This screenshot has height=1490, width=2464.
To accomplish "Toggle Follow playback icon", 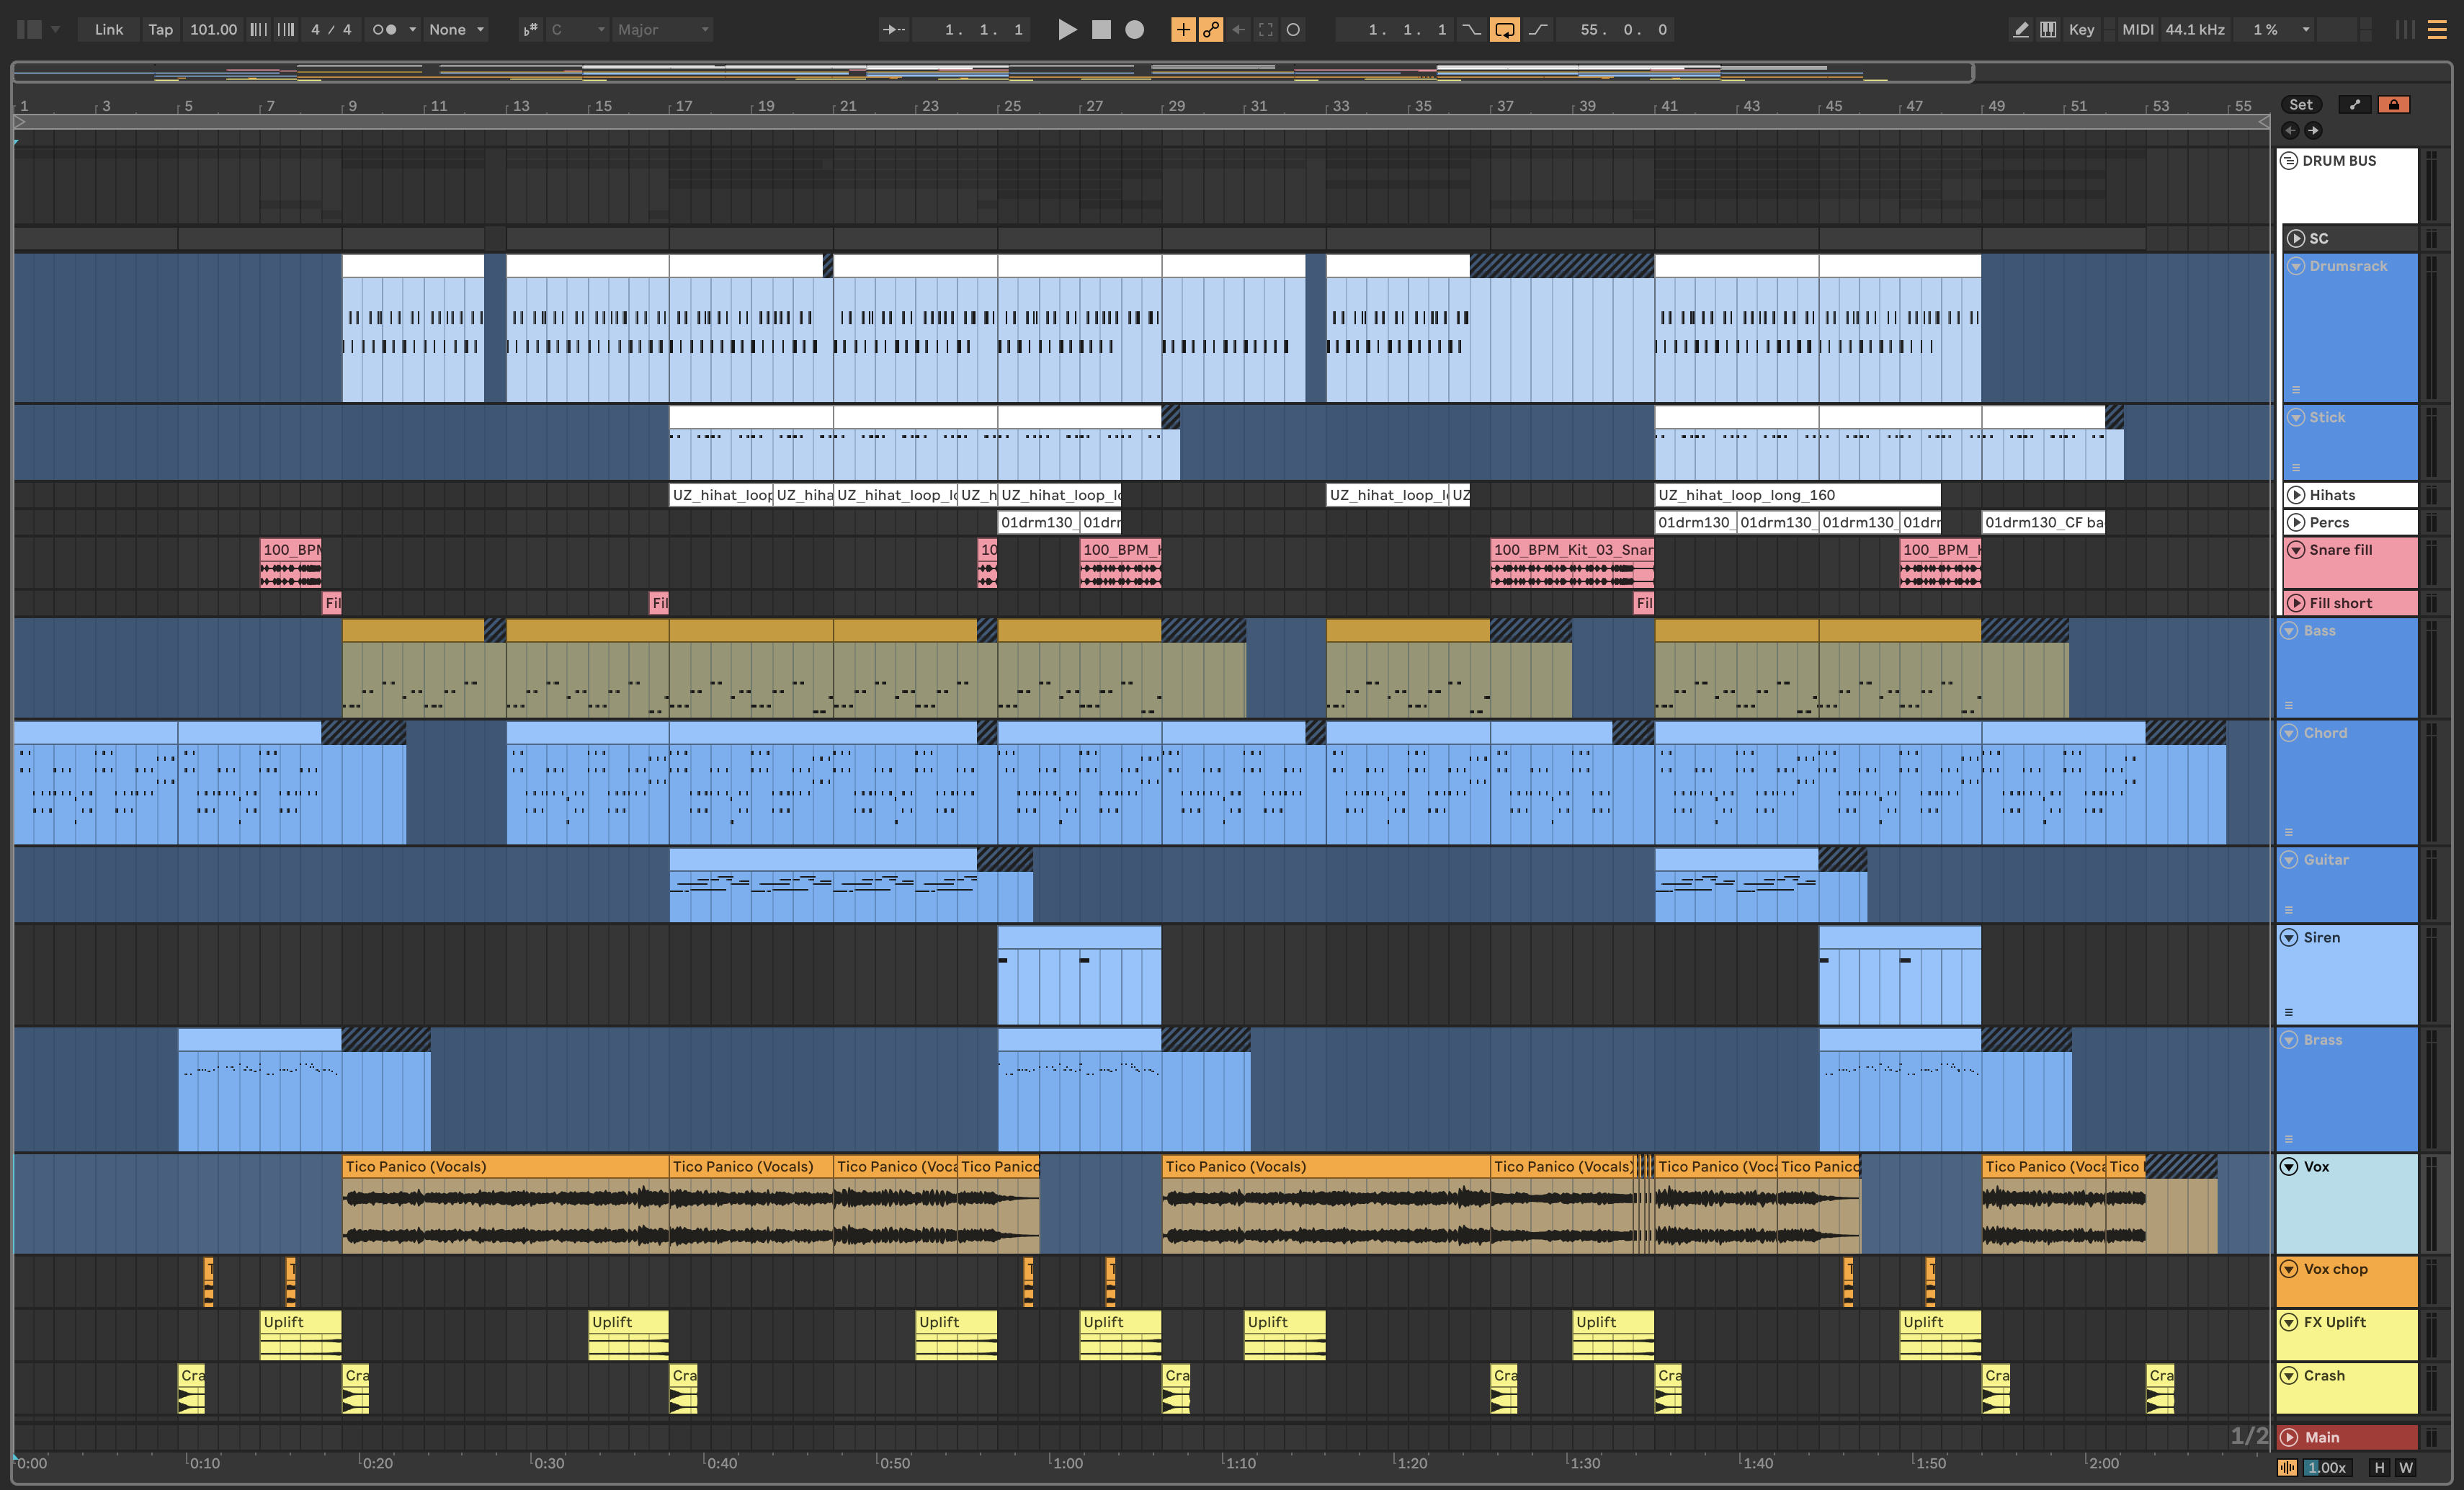I will (x=893, y=30).
